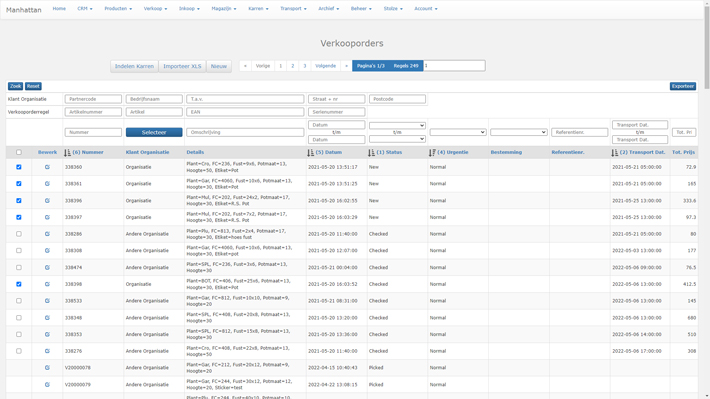Open edit icon for order 338348
710x399 pixels.
click(x=47, y=318)
